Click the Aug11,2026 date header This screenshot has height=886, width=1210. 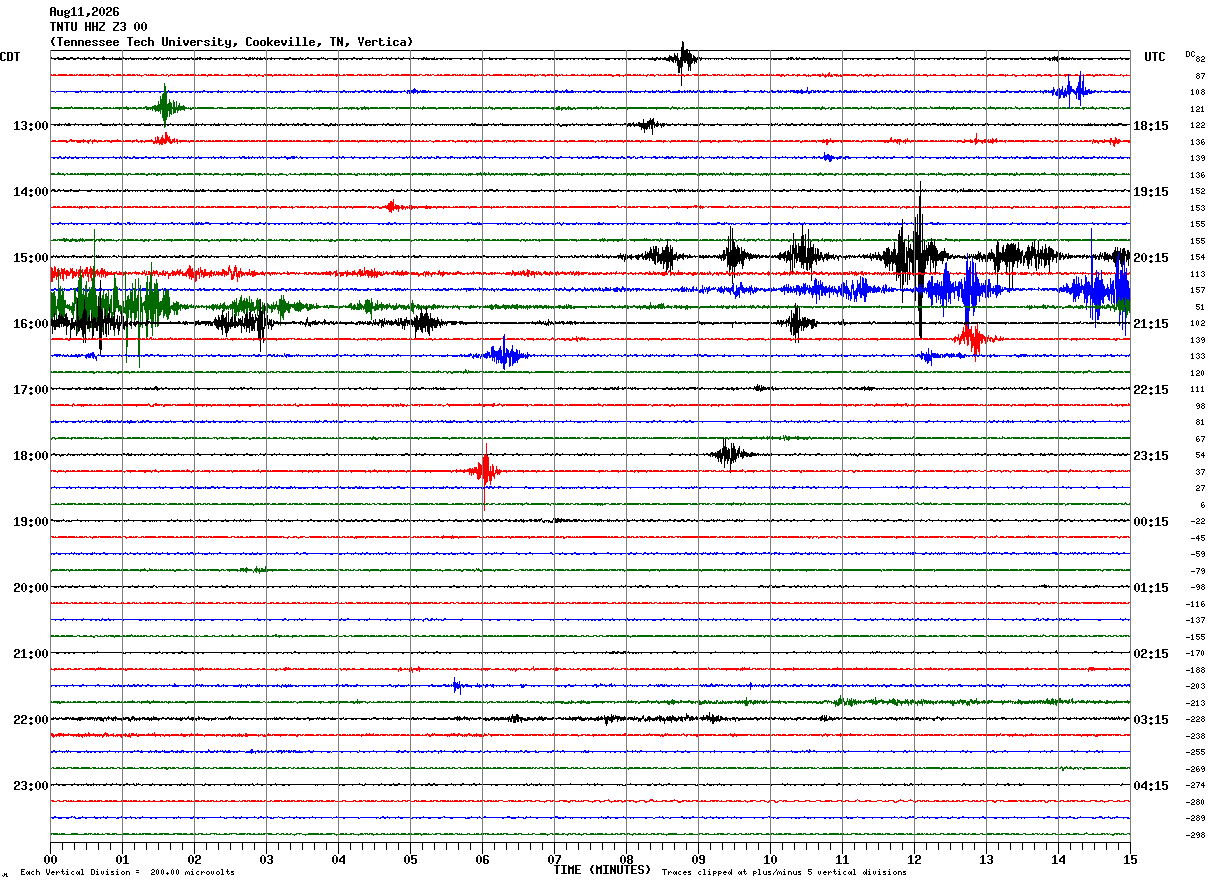point(84,12)
